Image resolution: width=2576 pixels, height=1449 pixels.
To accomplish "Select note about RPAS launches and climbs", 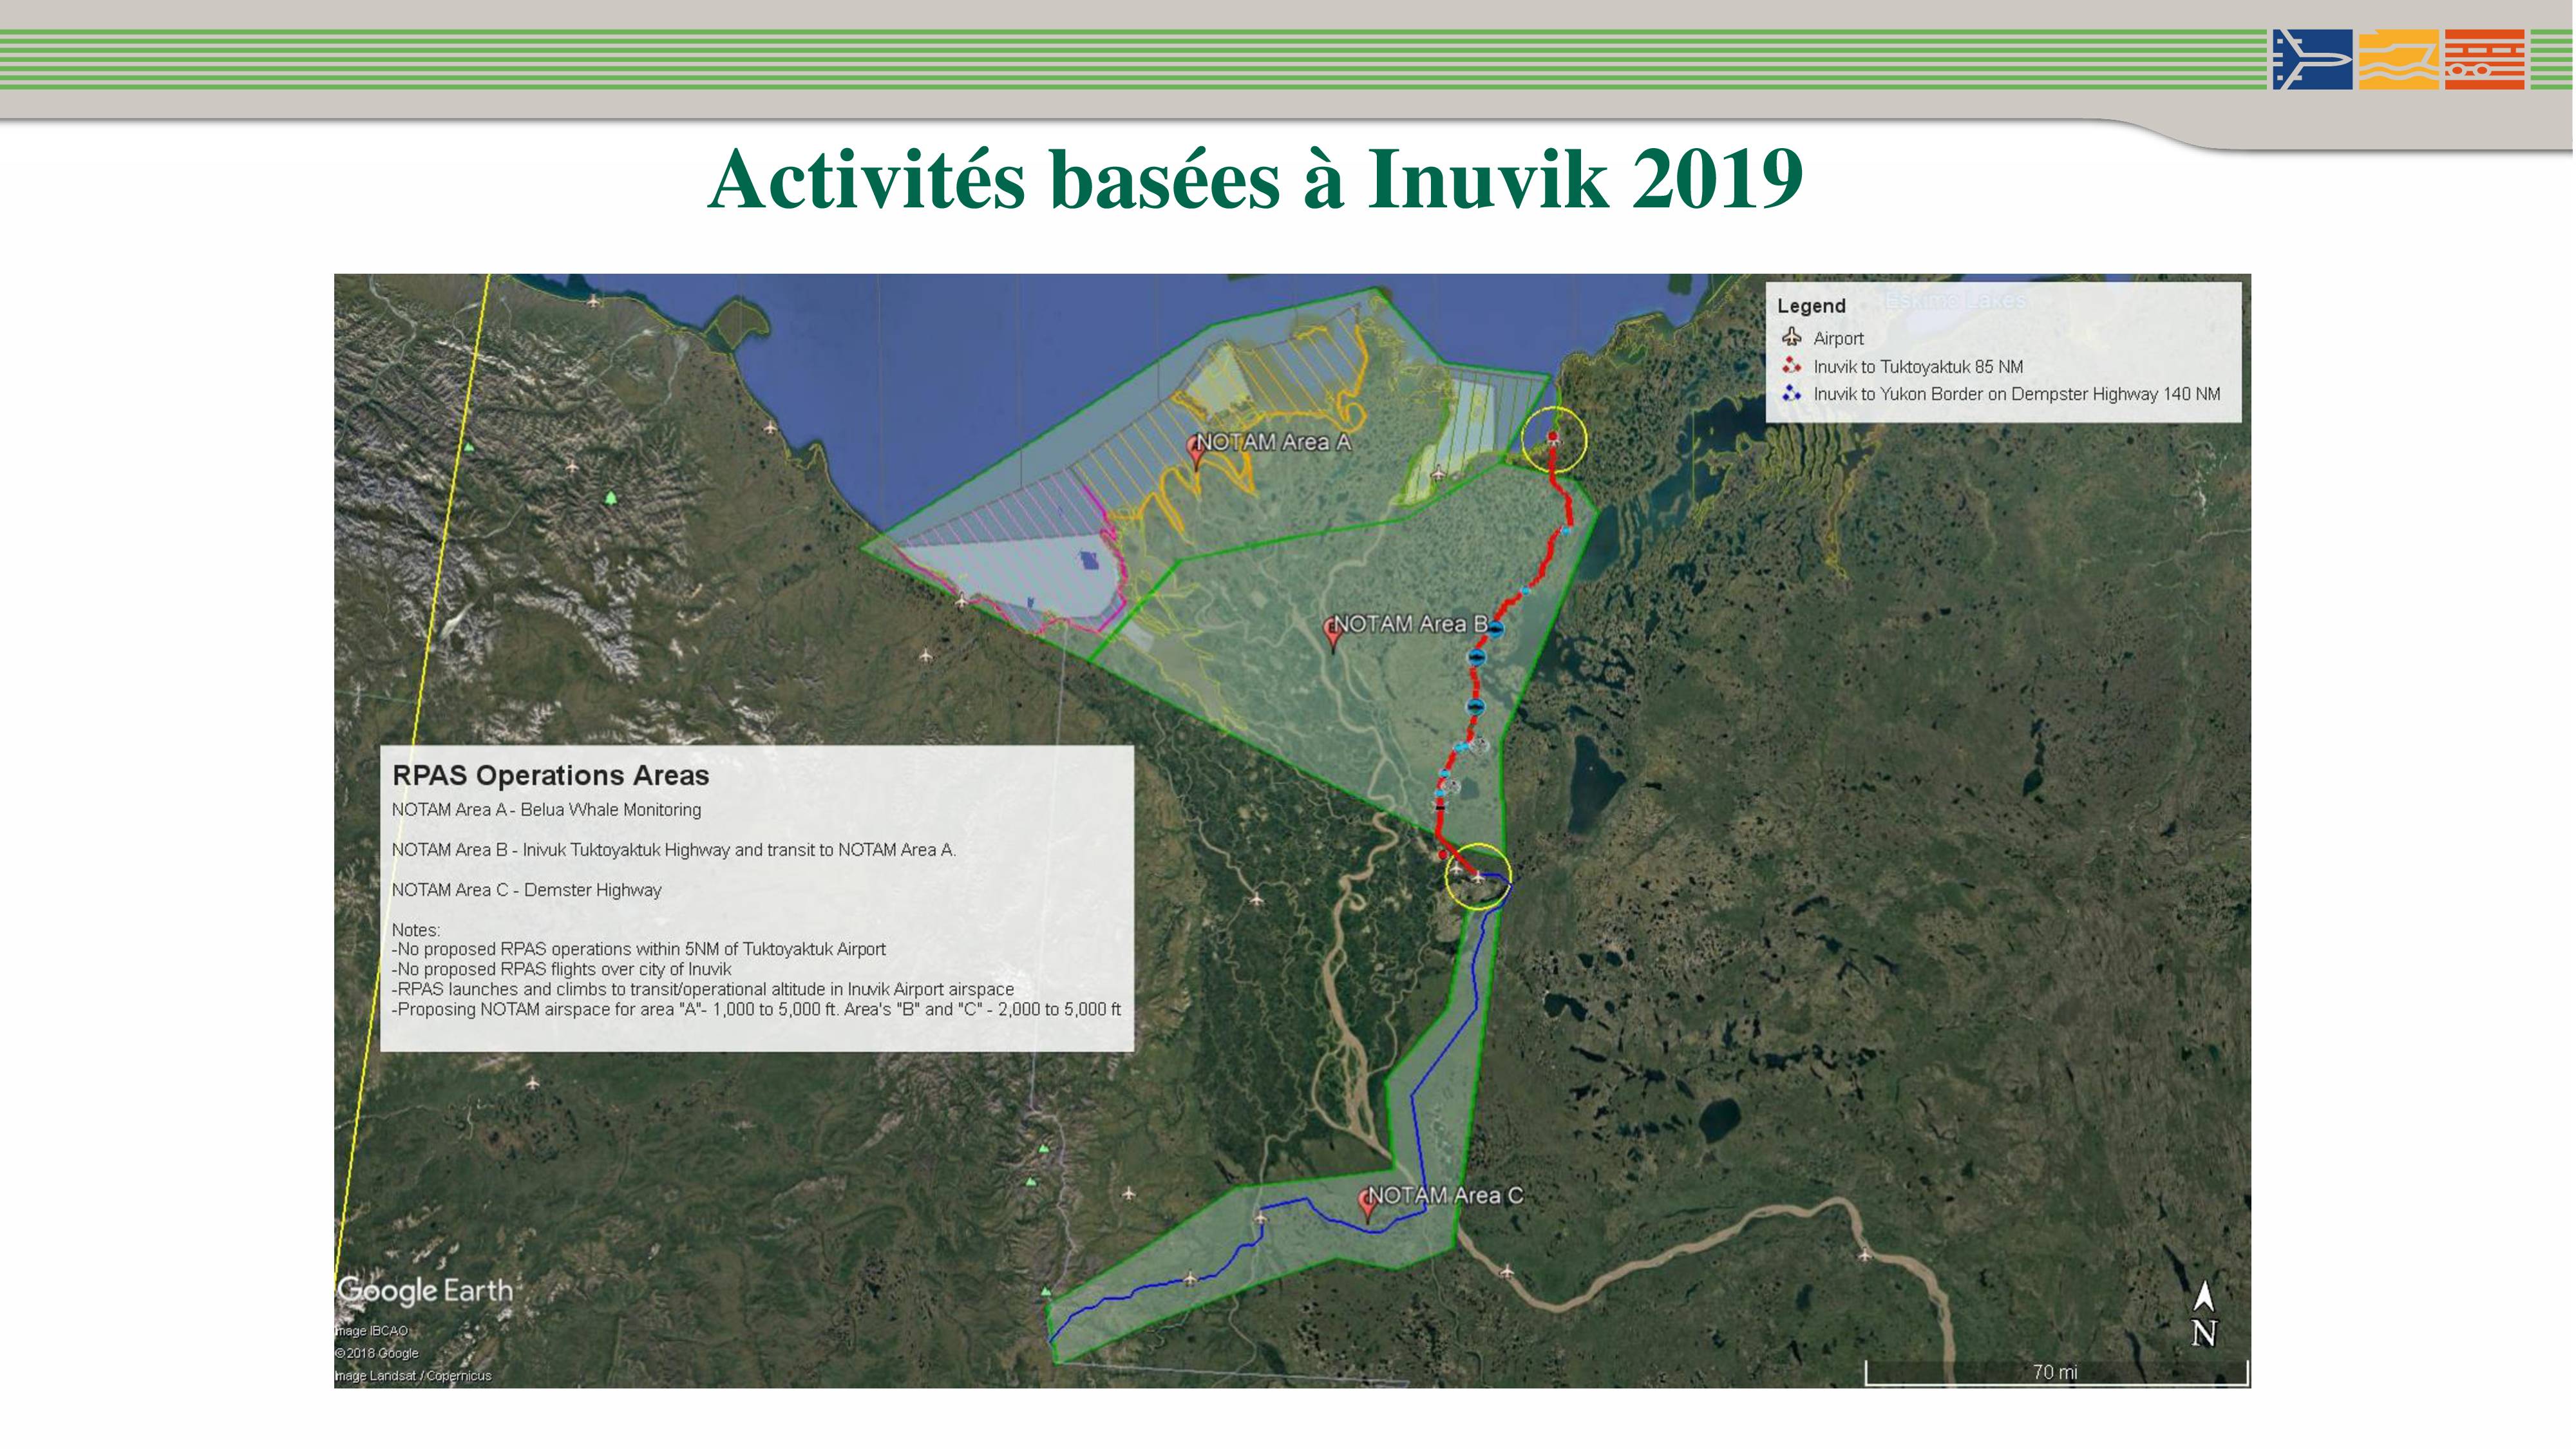I will [x=702, y=989].
